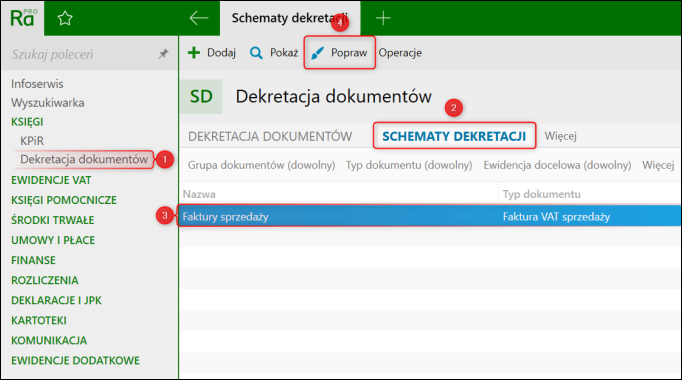The height and width of the screenshot is (380, 682).
Task: Pin the command search panel
Action: 163,54
